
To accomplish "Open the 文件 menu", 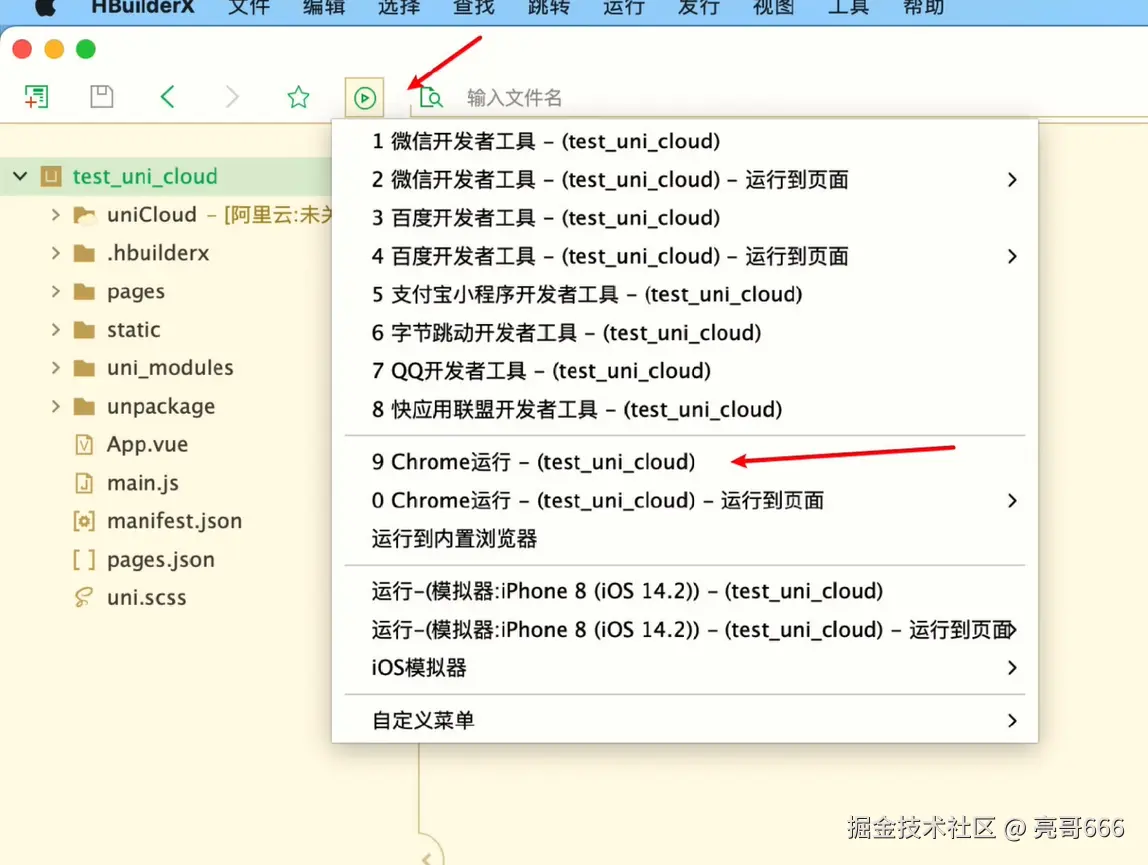I will [x=249, y=7].
